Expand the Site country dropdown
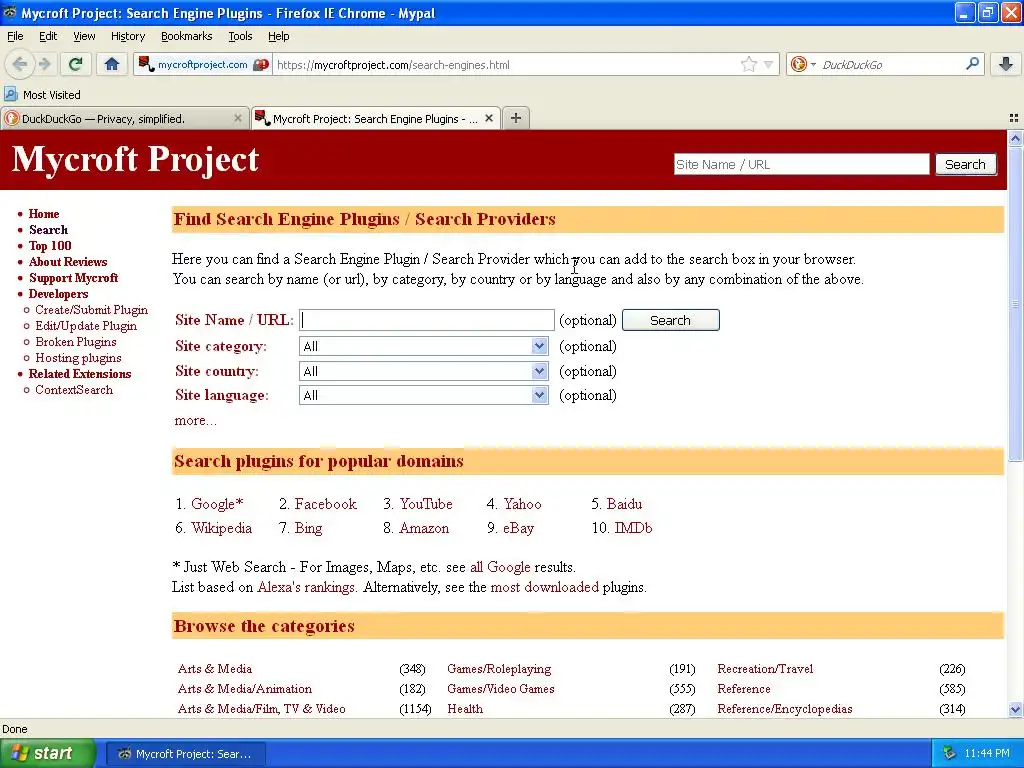This screenshot has width=1024, height=768. (423, 371)
